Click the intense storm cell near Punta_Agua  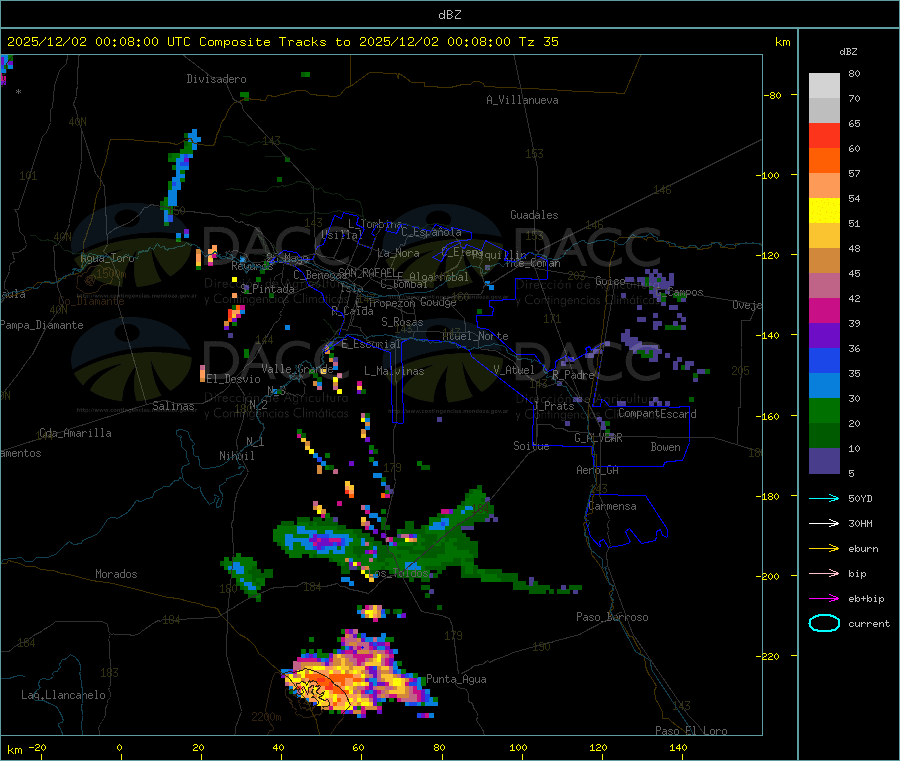[x=359, y=677]
